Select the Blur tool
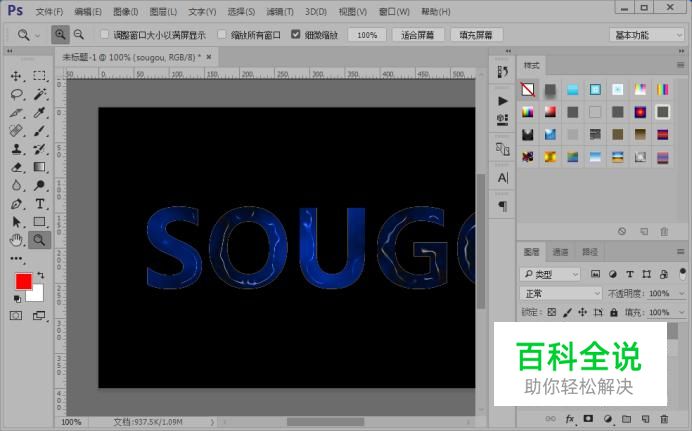Screen dimensions: 692x431 pyautogui.click(x=16, y=185)
